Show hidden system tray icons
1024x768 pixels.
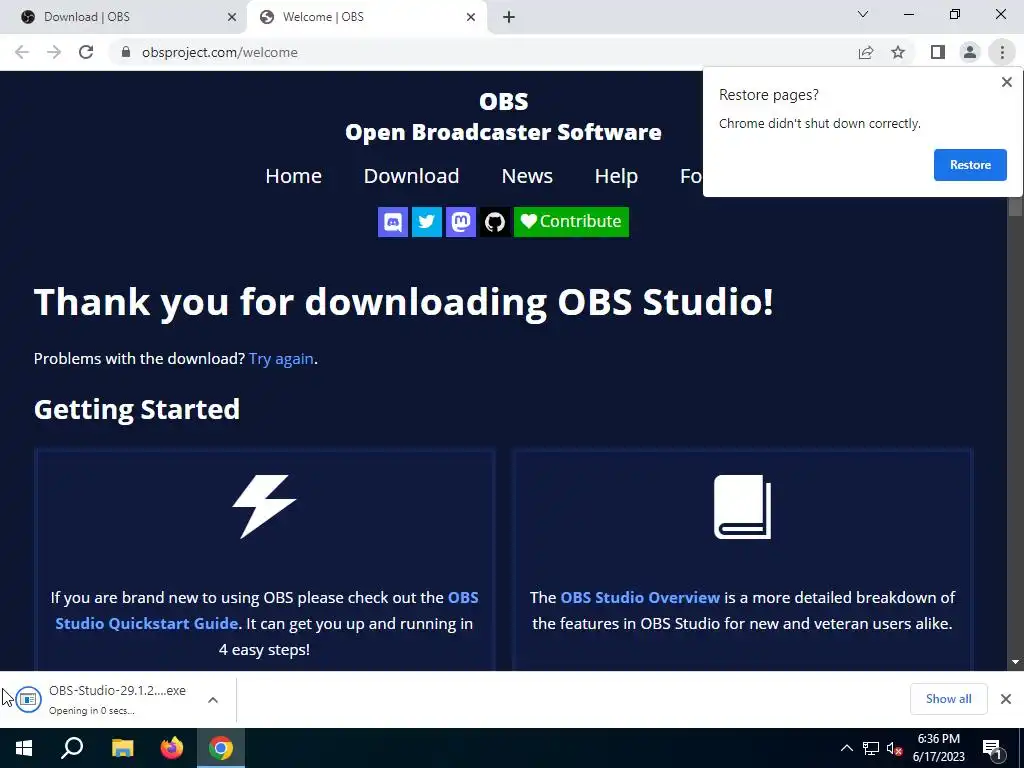(x=846, y=748)
